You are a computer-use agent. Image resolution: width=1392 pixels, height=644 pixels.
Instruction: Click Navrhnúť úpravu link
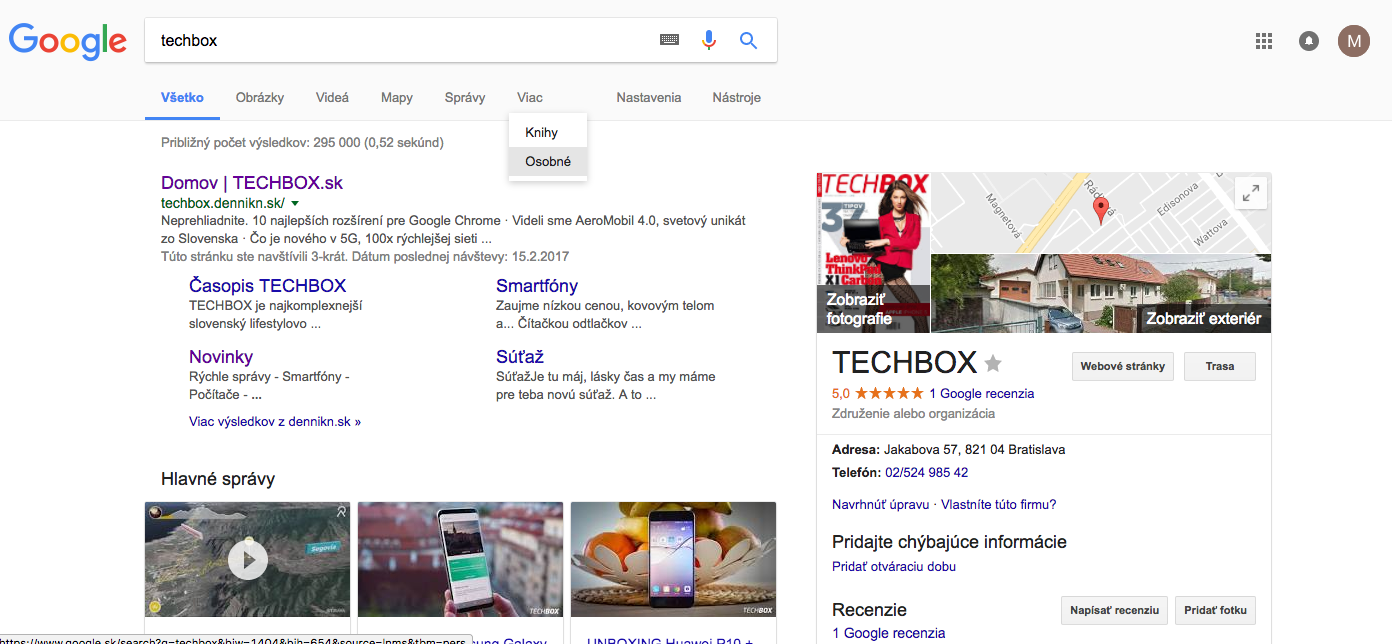881,505
